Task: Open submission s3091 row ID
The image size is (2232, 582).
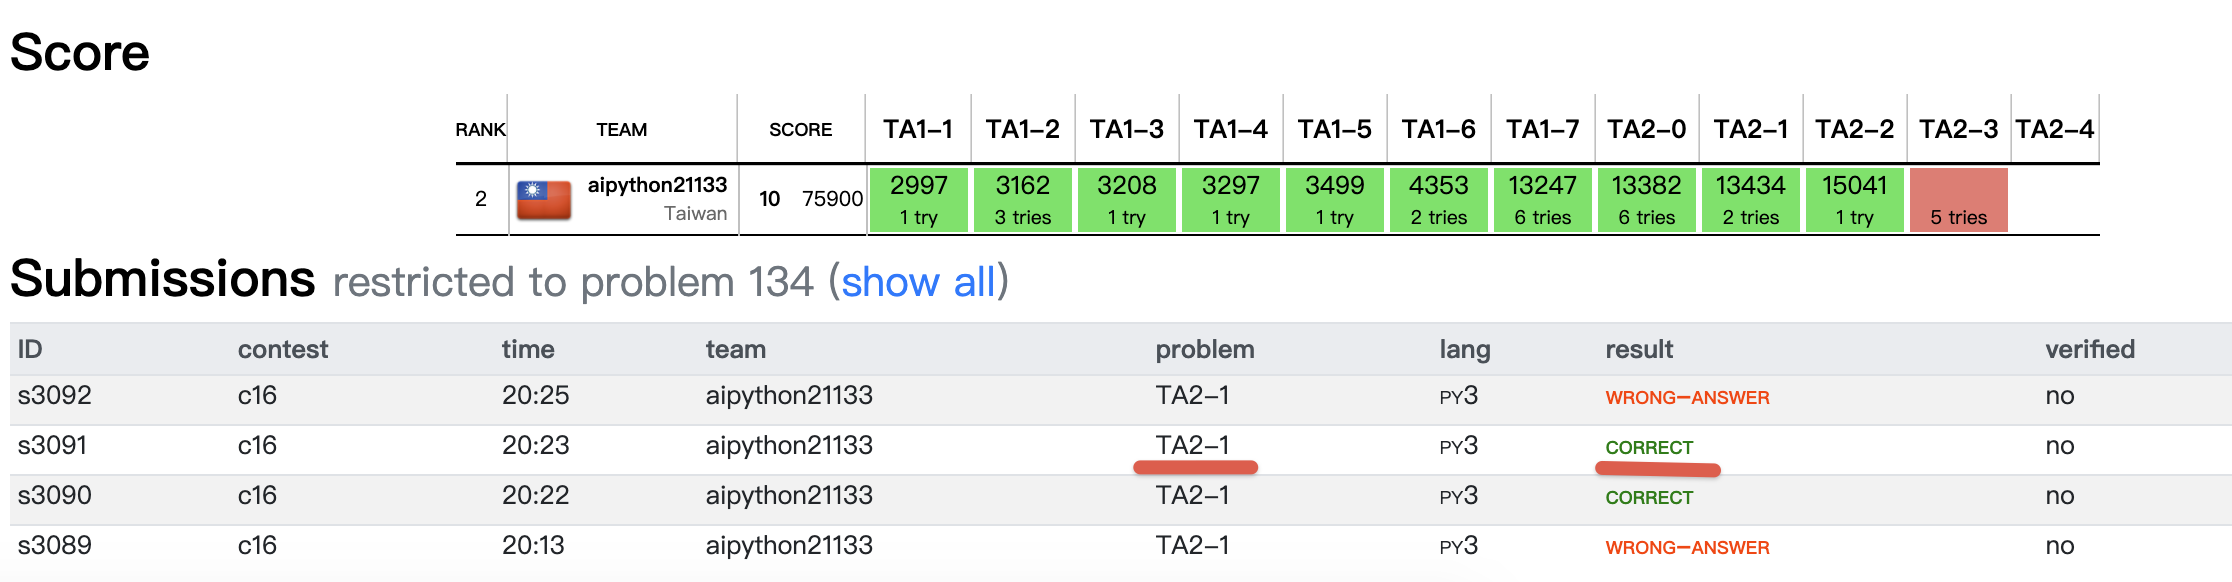Action: 53,446
